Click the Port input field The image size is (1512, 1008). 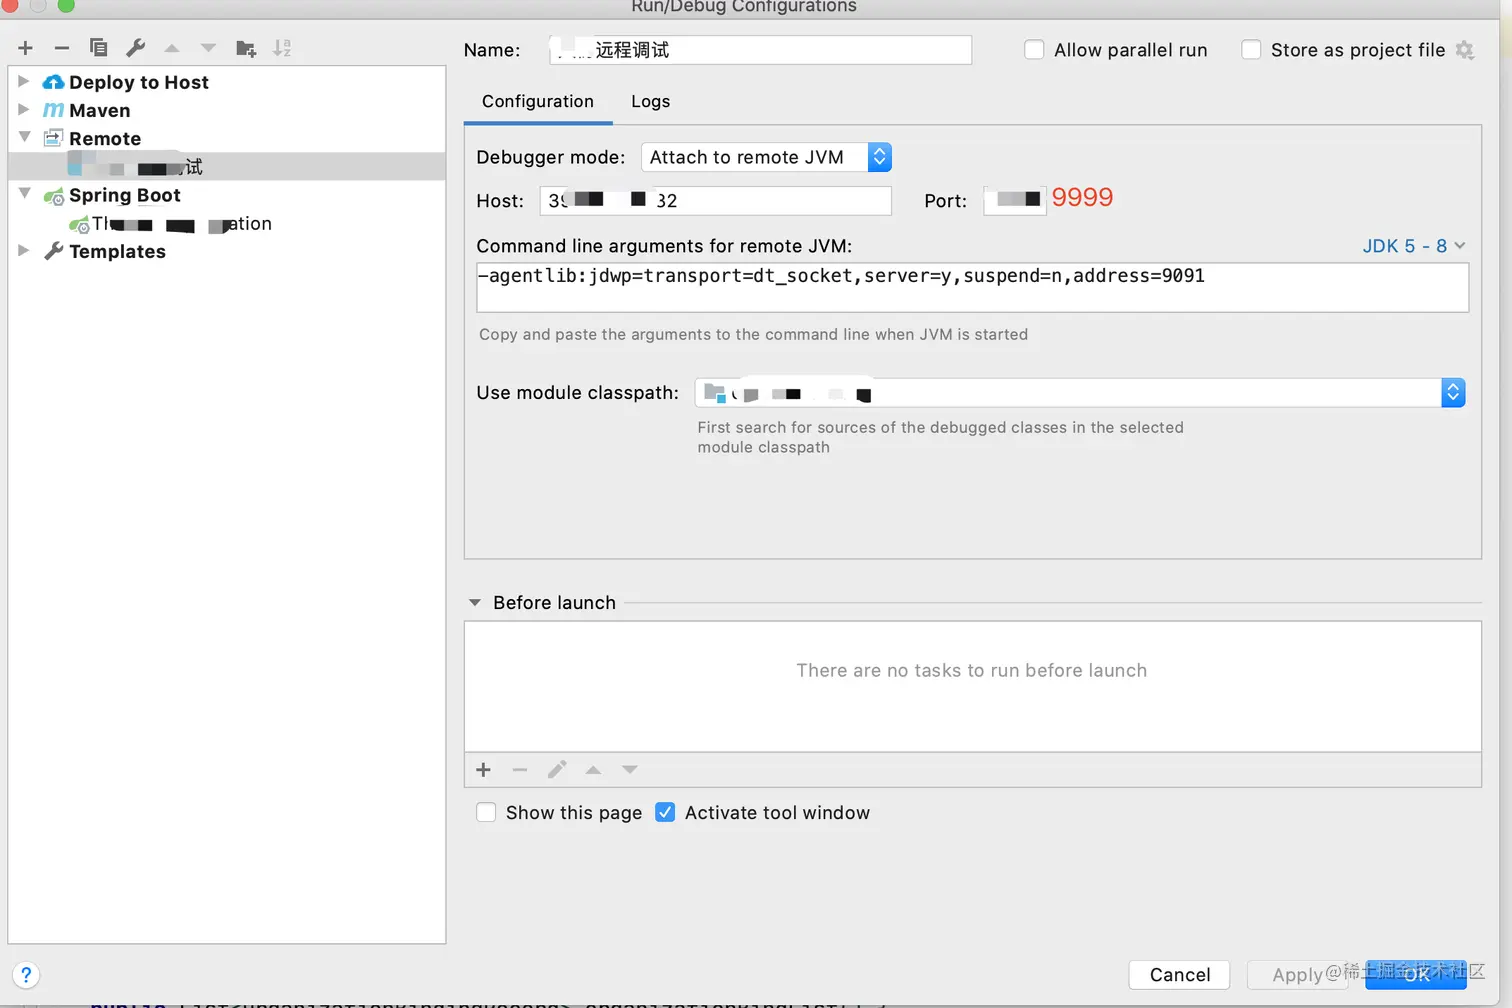[1015, 201]
